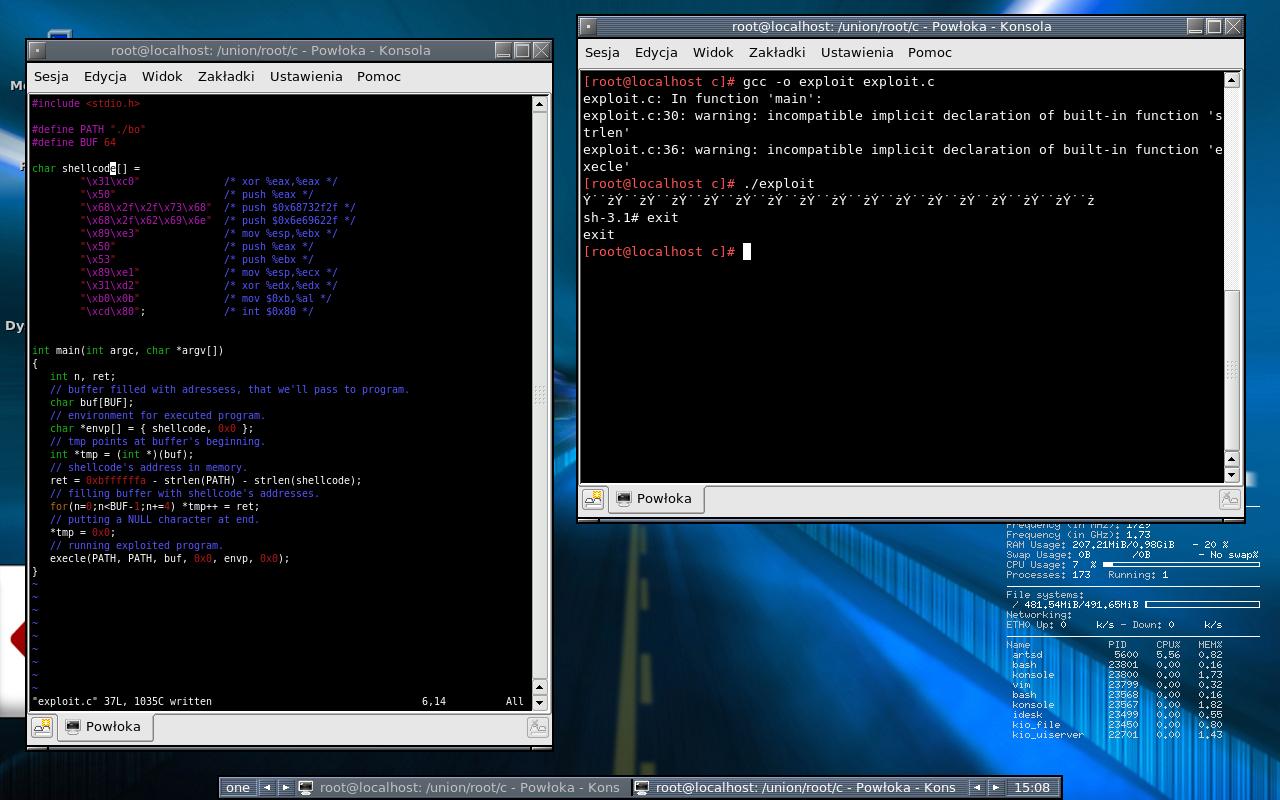
Task: Click right Konsola scrollbar thumb
Action: tap(1232, 372)
